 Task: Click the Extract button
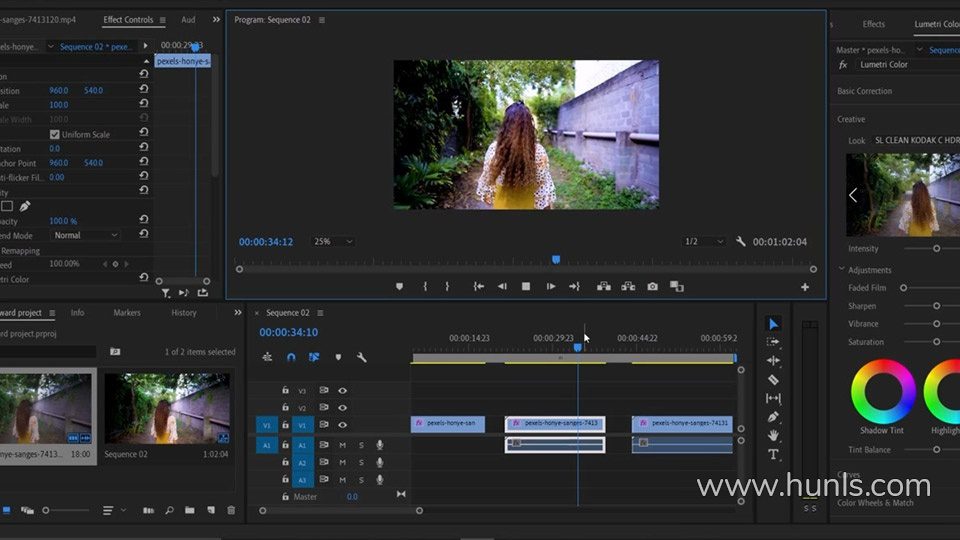[x=628, y=286]
